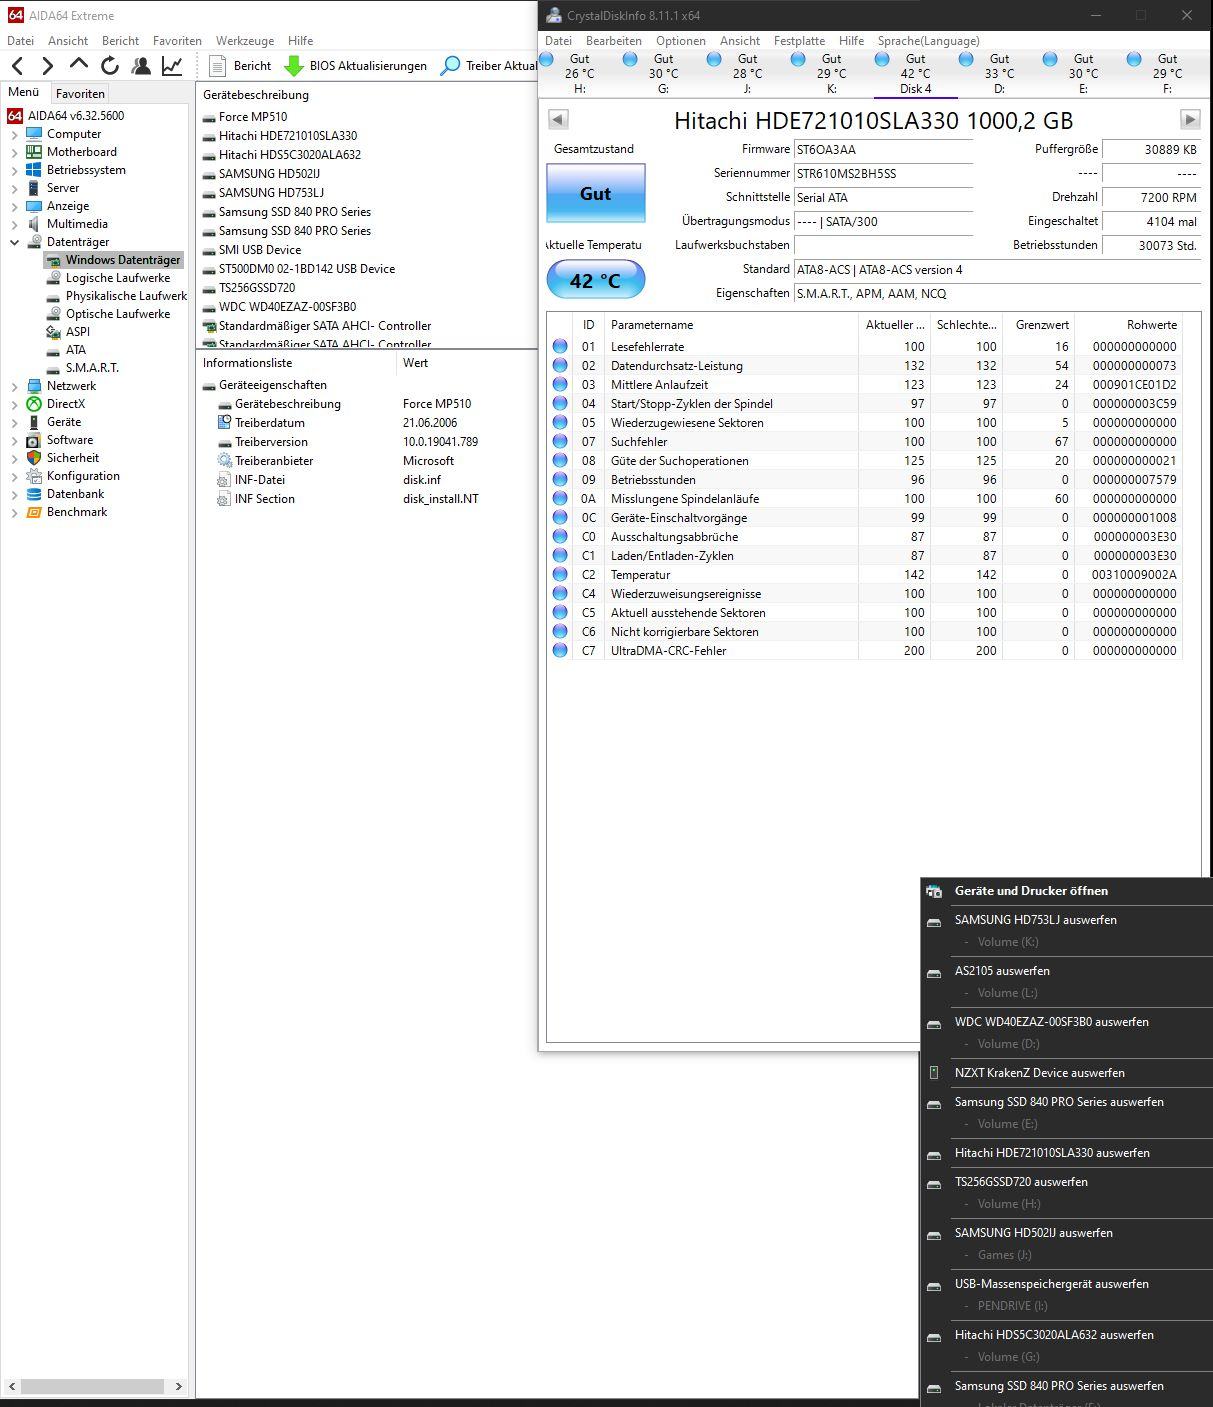Click the AIDA64 refresh icon

(110, 66)
